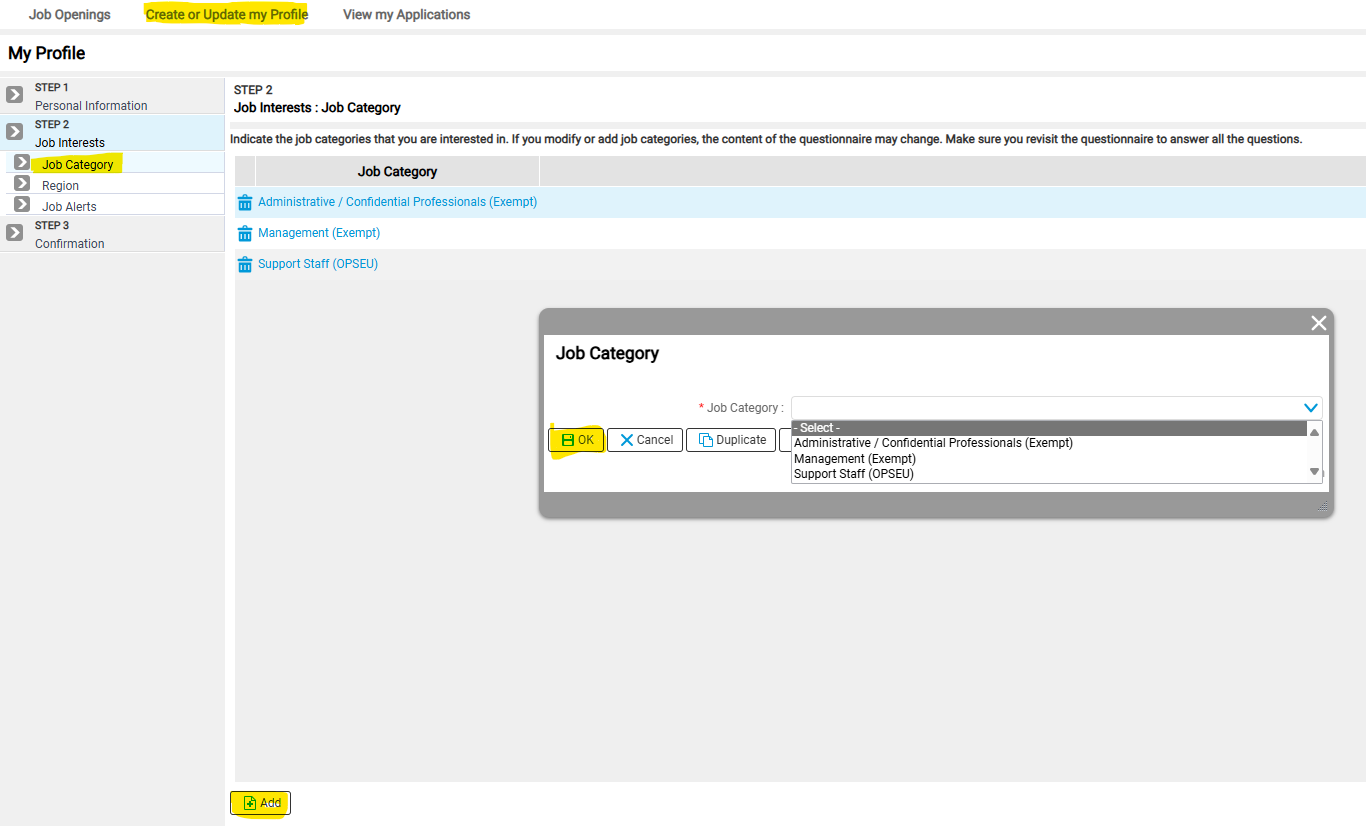Switch to View my Applications tab

click(x=406, y=15)
